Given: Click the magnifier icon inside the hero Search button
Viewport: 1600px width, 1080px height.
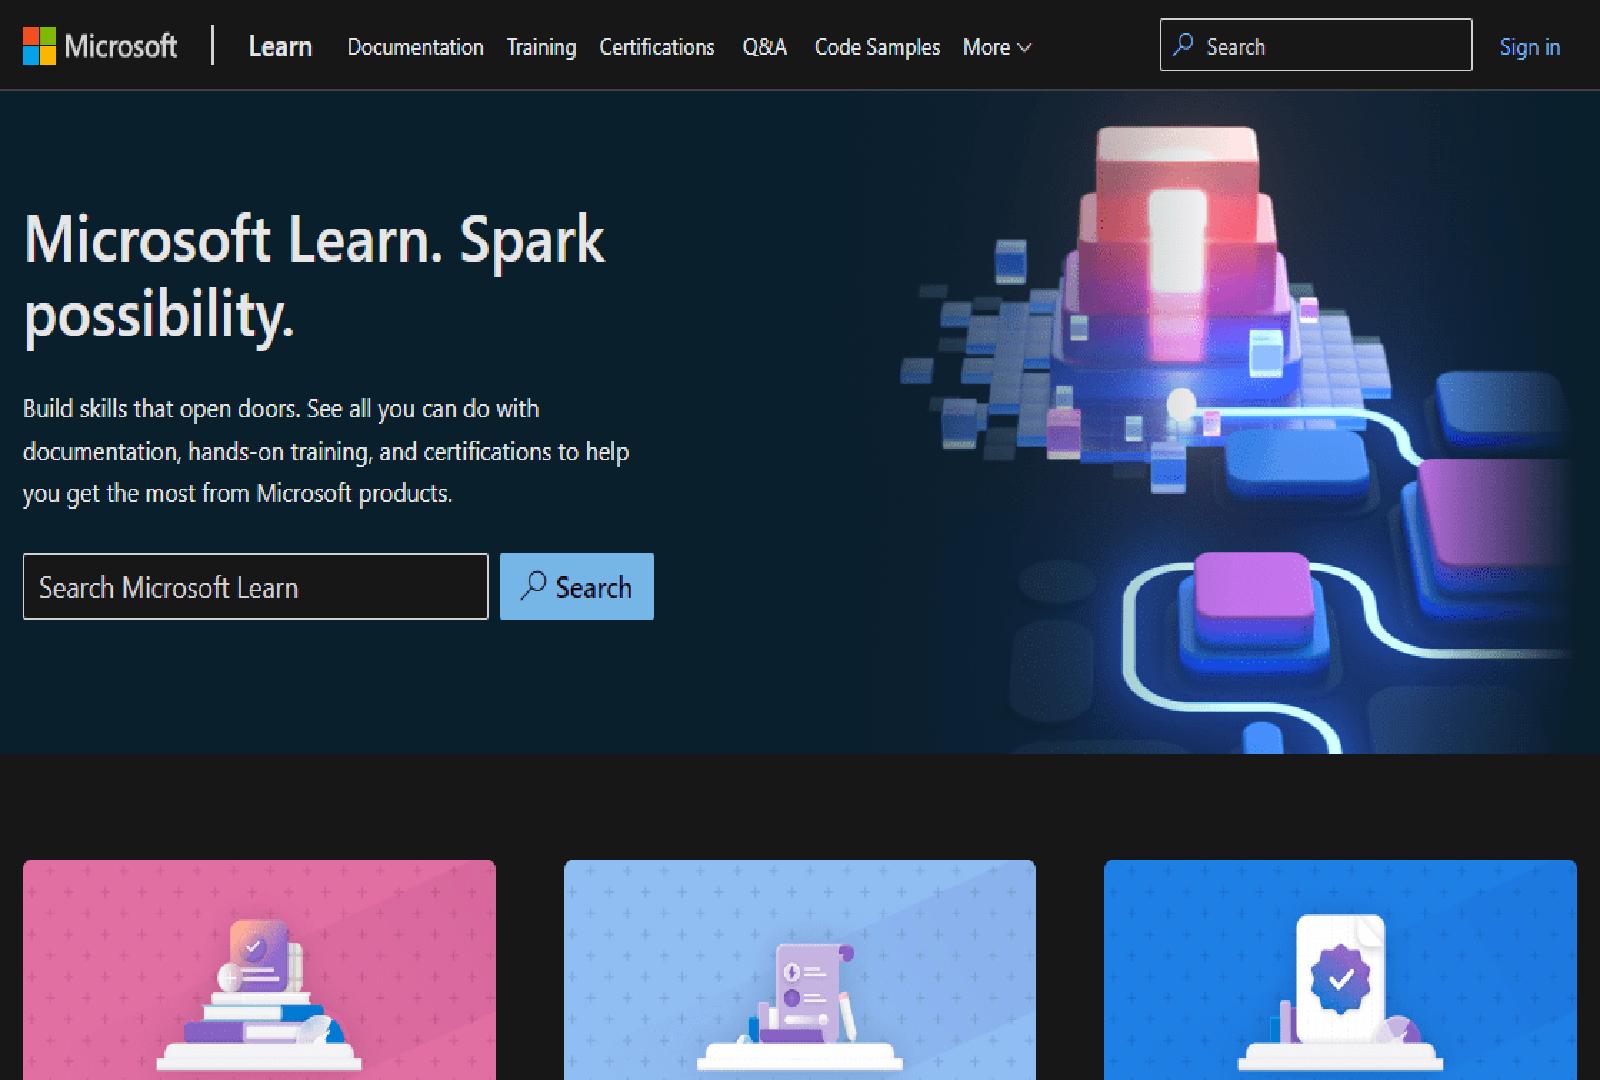Looking at the screenshot, I should pos(533,587).
